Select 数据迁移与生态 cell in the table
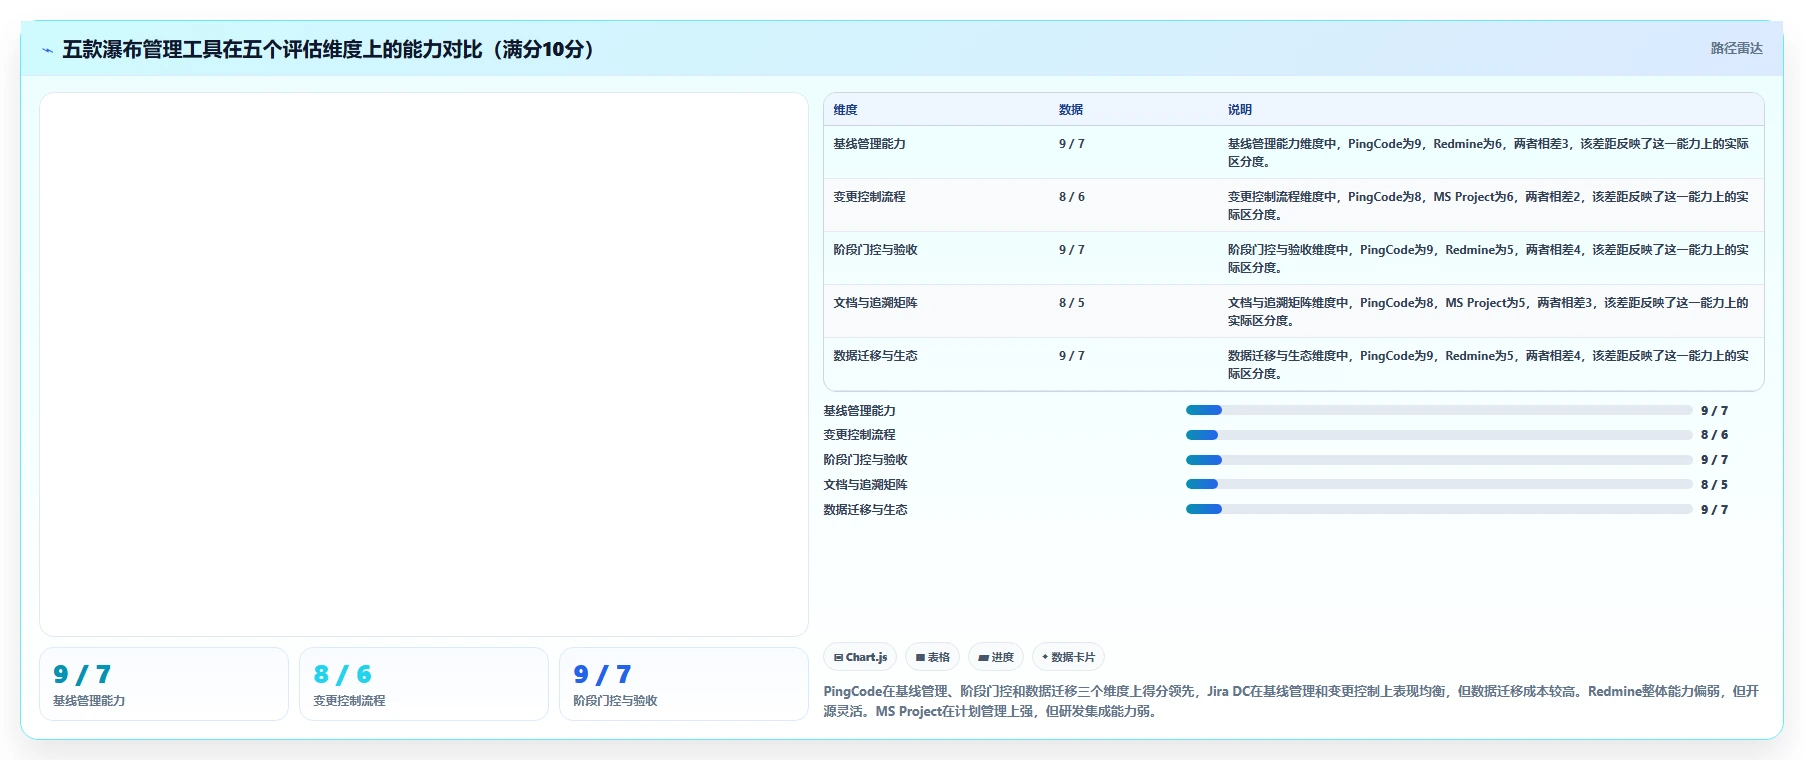Viewport: 1804px width, 760px height. click(876, 356)
